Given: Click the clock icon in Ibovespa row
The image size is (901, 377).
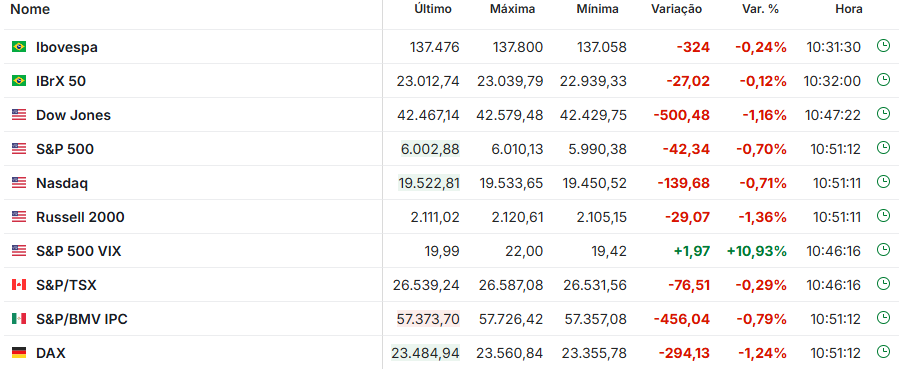Looking at the screenshot, I should 883,47.
